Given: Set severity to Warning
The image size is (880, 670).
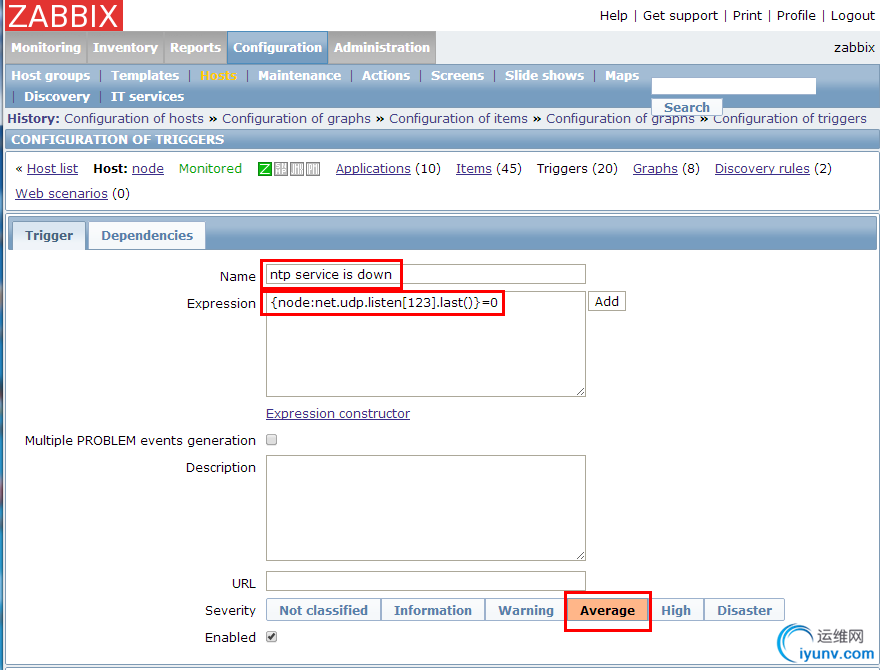Looking at the screenshot, I should point(526,610).
